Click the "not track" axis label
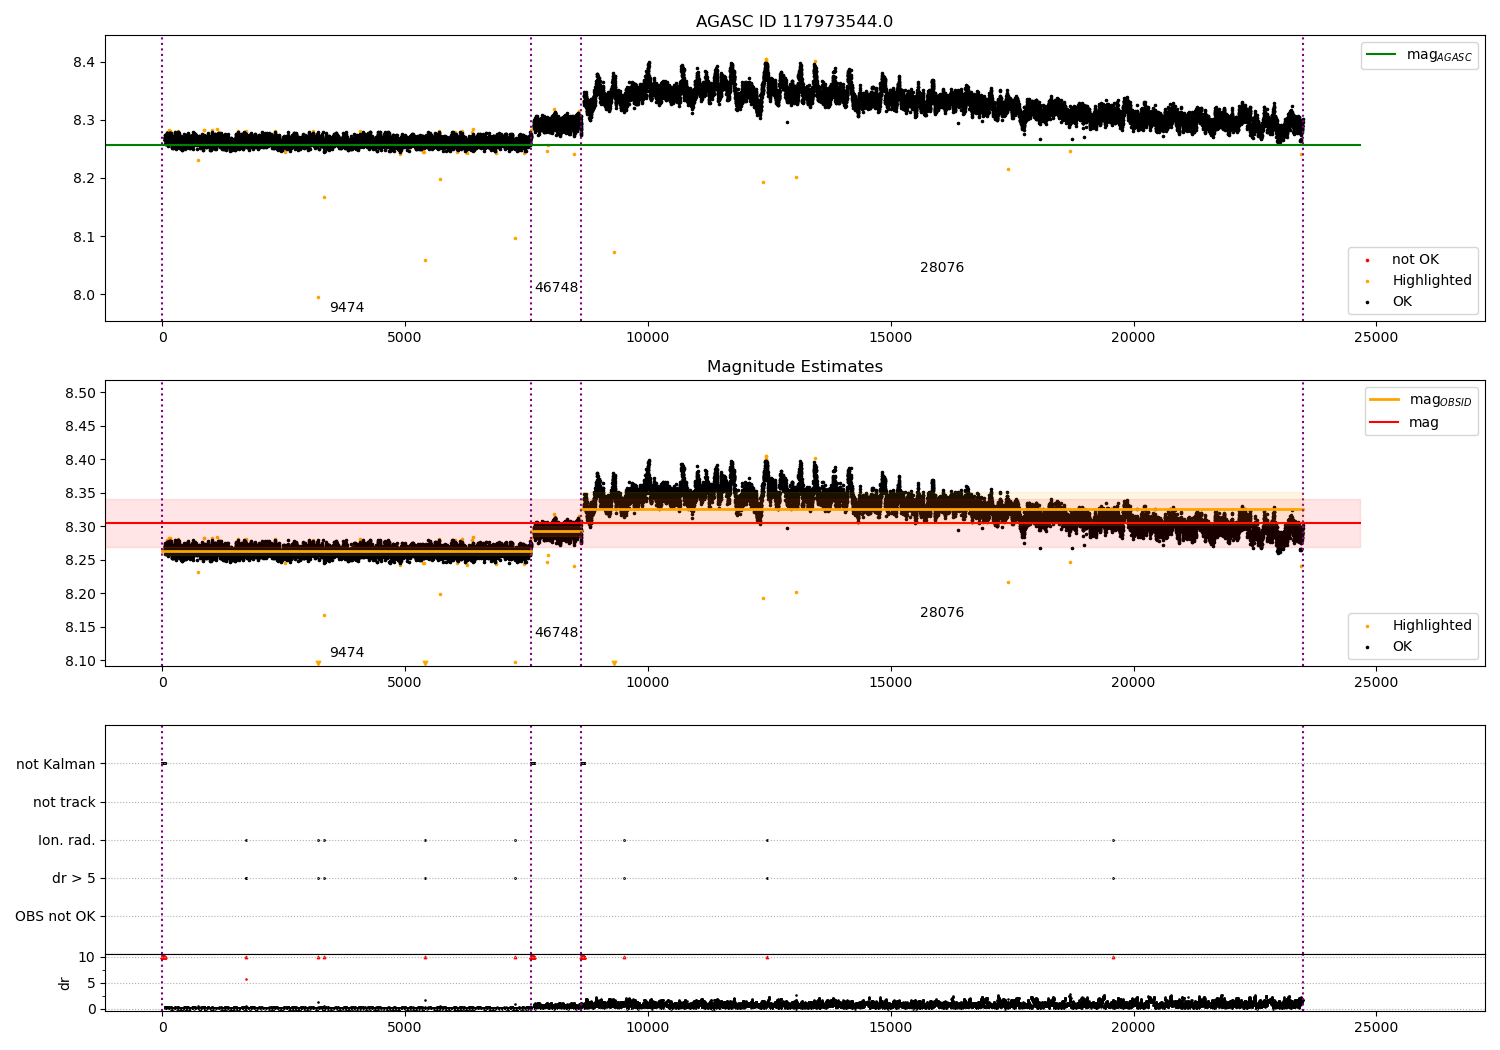This screenshot has height=1050, width=1500. click(x=64, y=803)
